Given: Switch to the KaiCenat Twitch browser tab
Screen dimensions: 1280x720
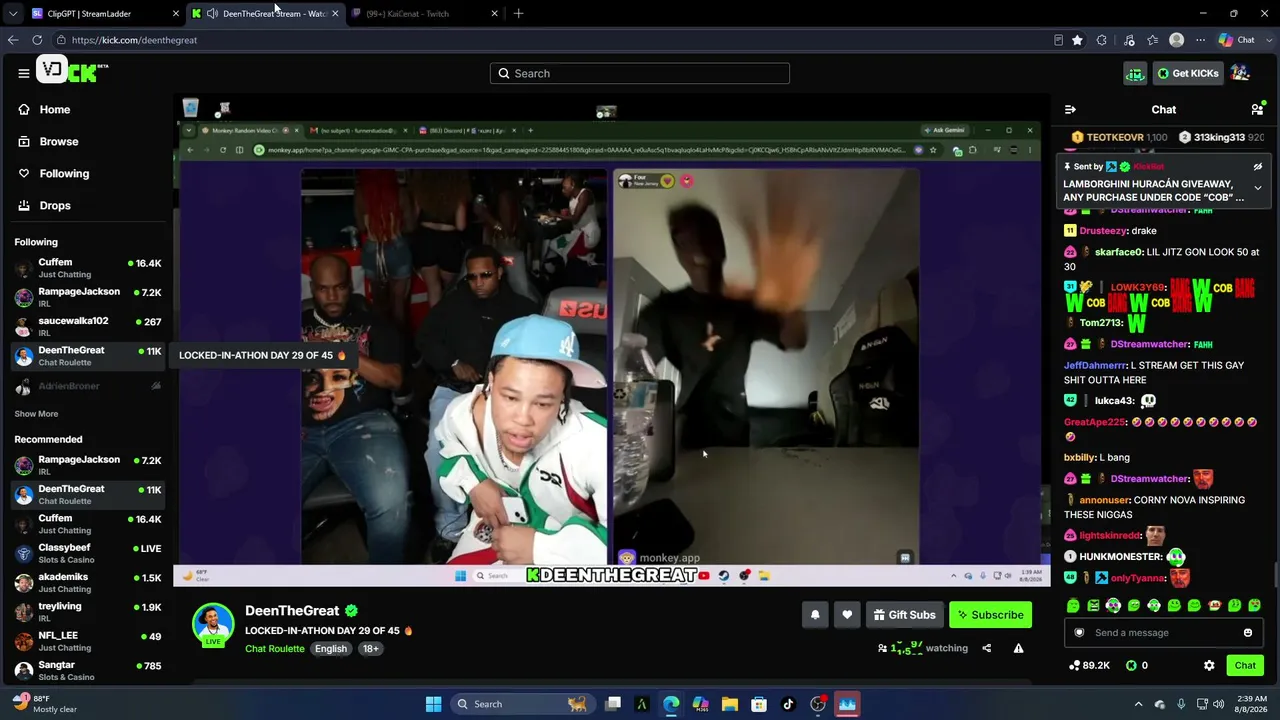Looking at the screenshot, I should click(426, 13).
